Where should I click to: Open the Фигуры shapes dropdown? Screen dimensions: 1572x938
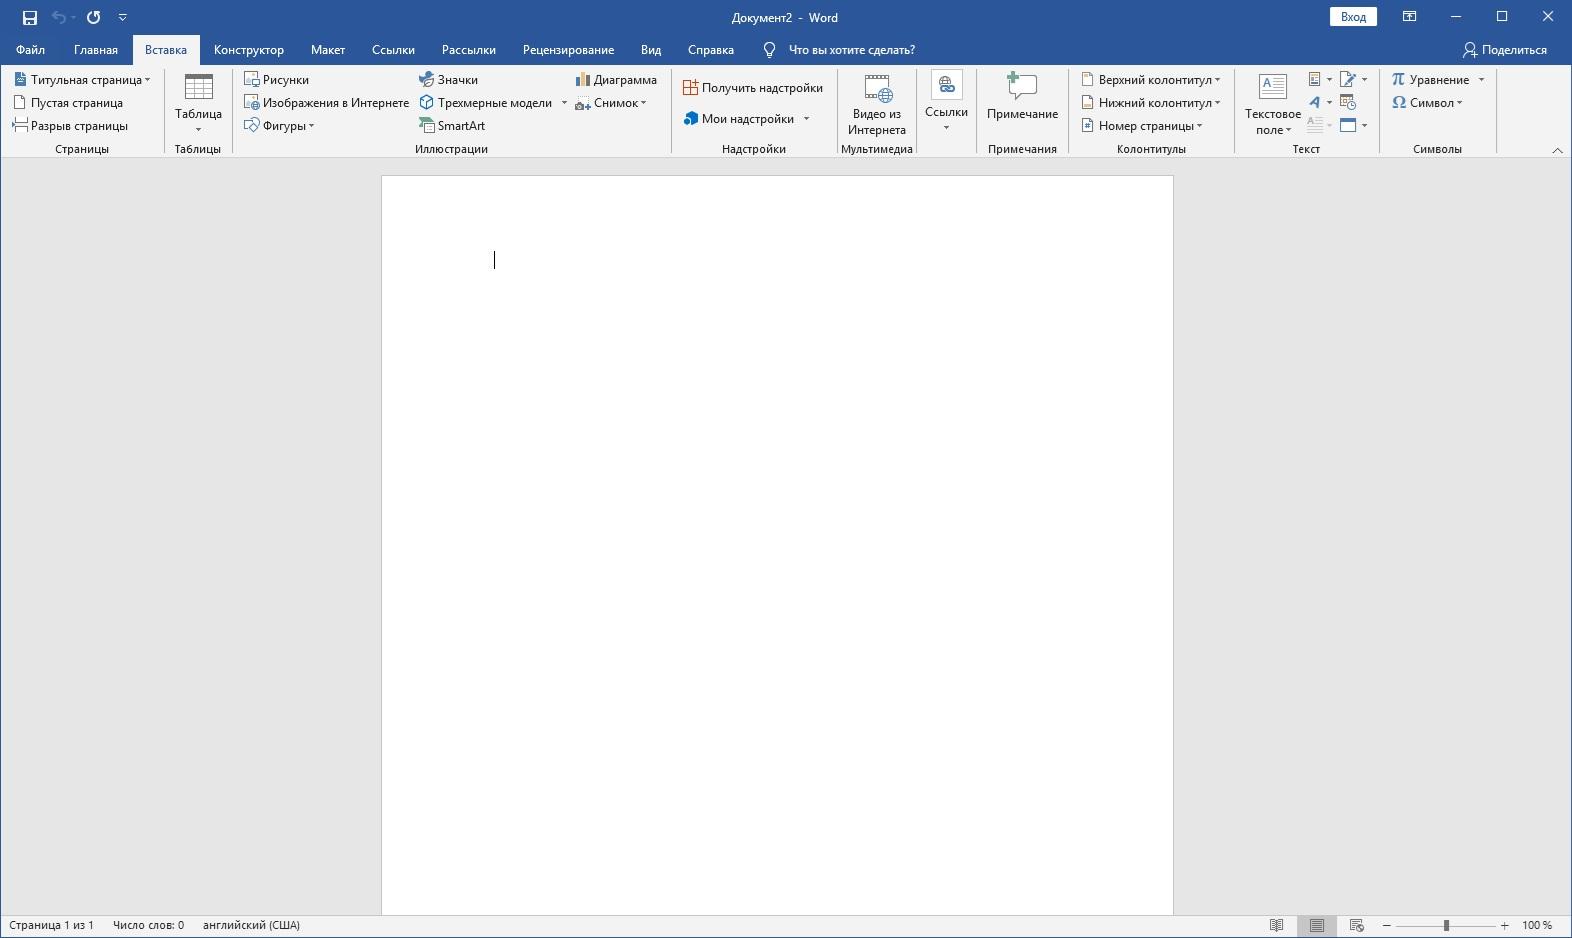click(280, 126)
